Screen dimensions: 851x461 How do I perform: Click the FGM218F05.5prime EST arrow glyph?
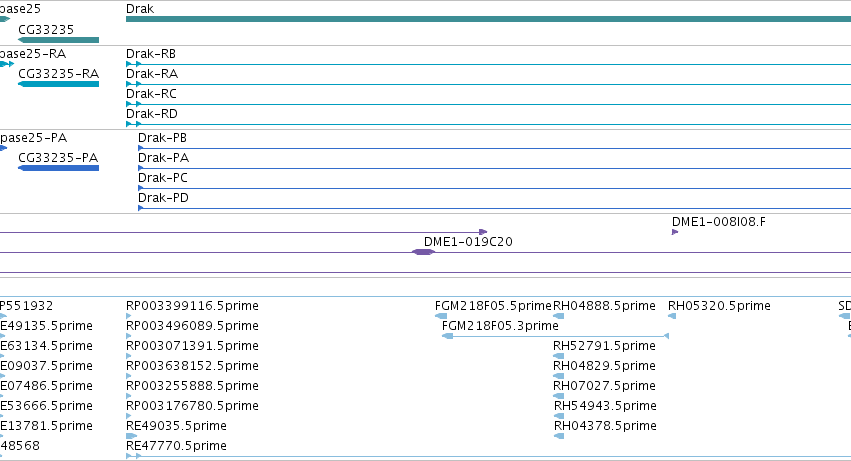441,316
